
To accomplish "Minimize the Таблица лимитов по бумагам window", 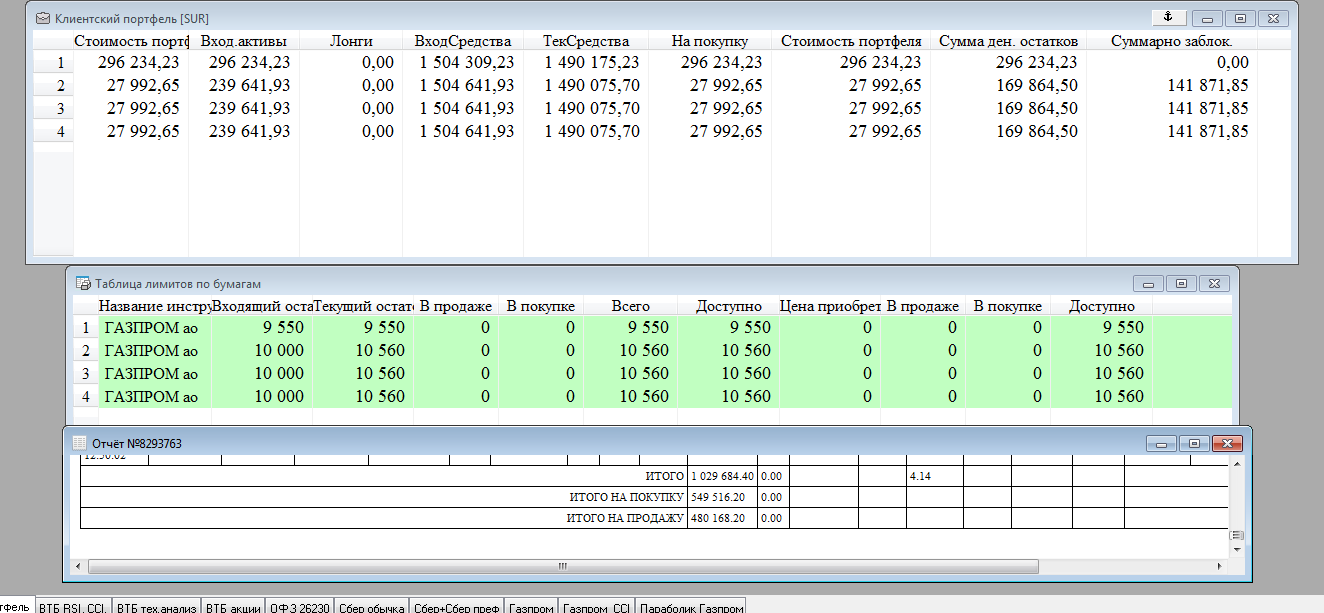I will pos(1148,284).
